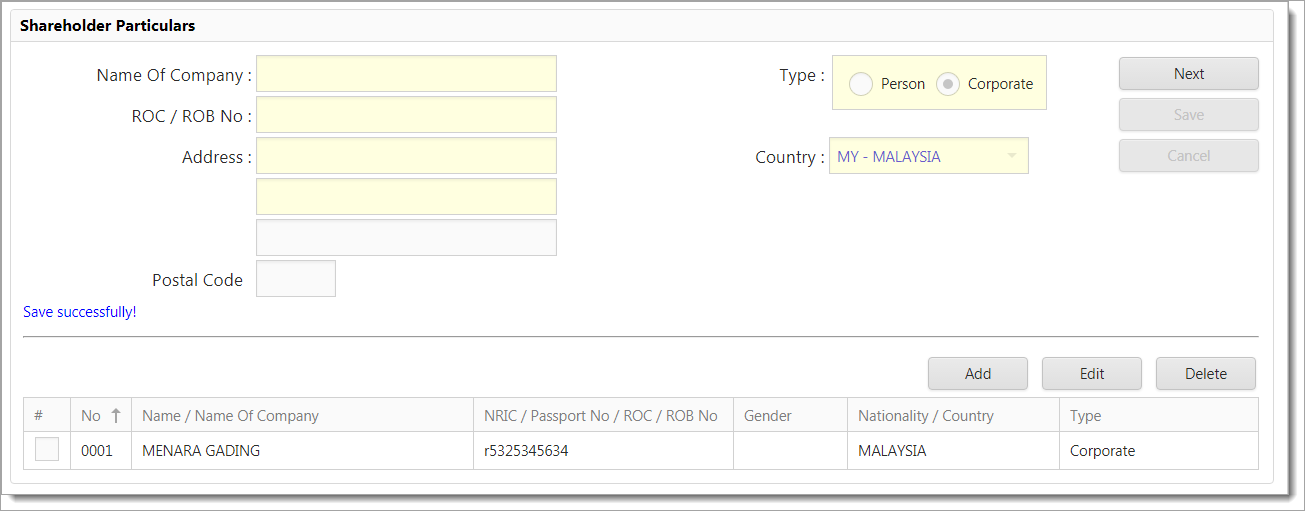Click the third Address line field

[x=406, y=238]
